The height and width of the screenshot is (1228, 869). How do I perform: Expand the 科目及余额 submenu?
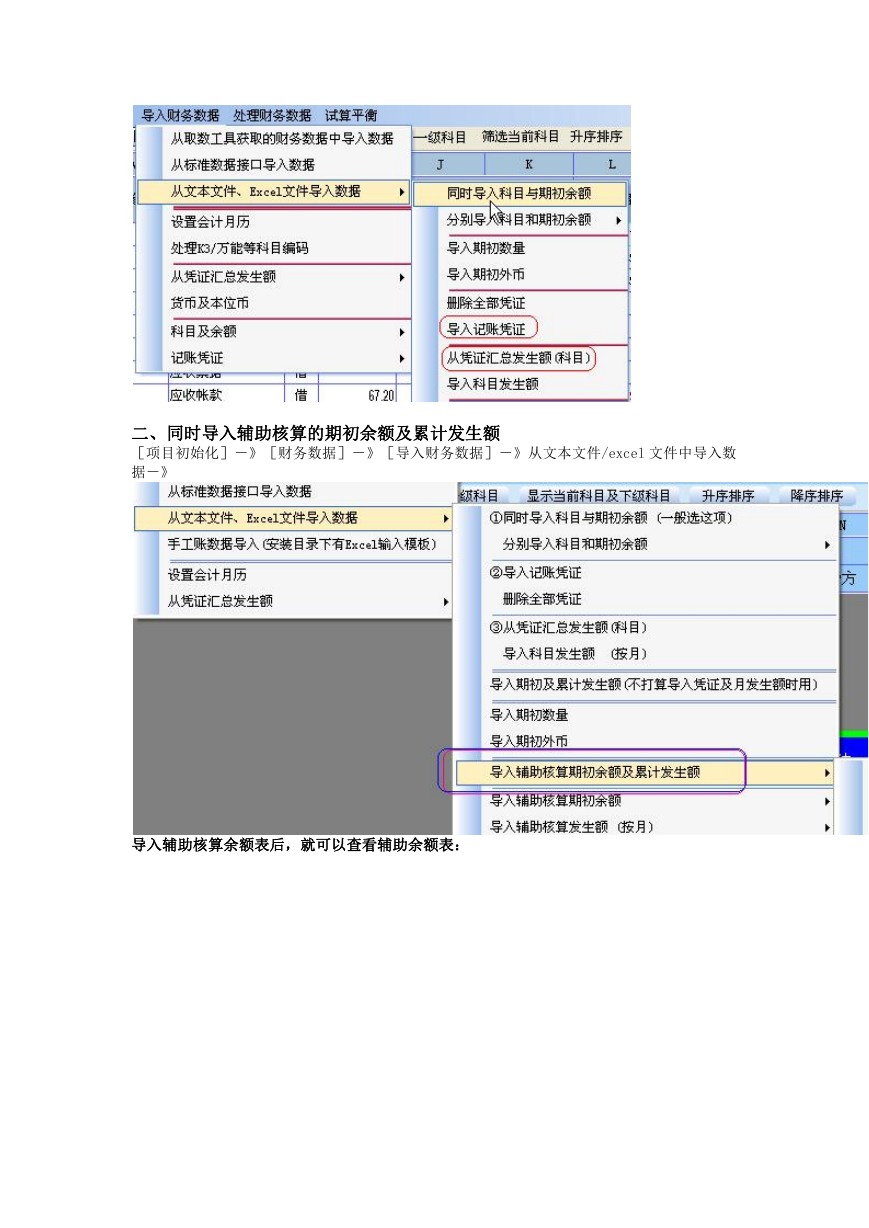tap(273, 331)
